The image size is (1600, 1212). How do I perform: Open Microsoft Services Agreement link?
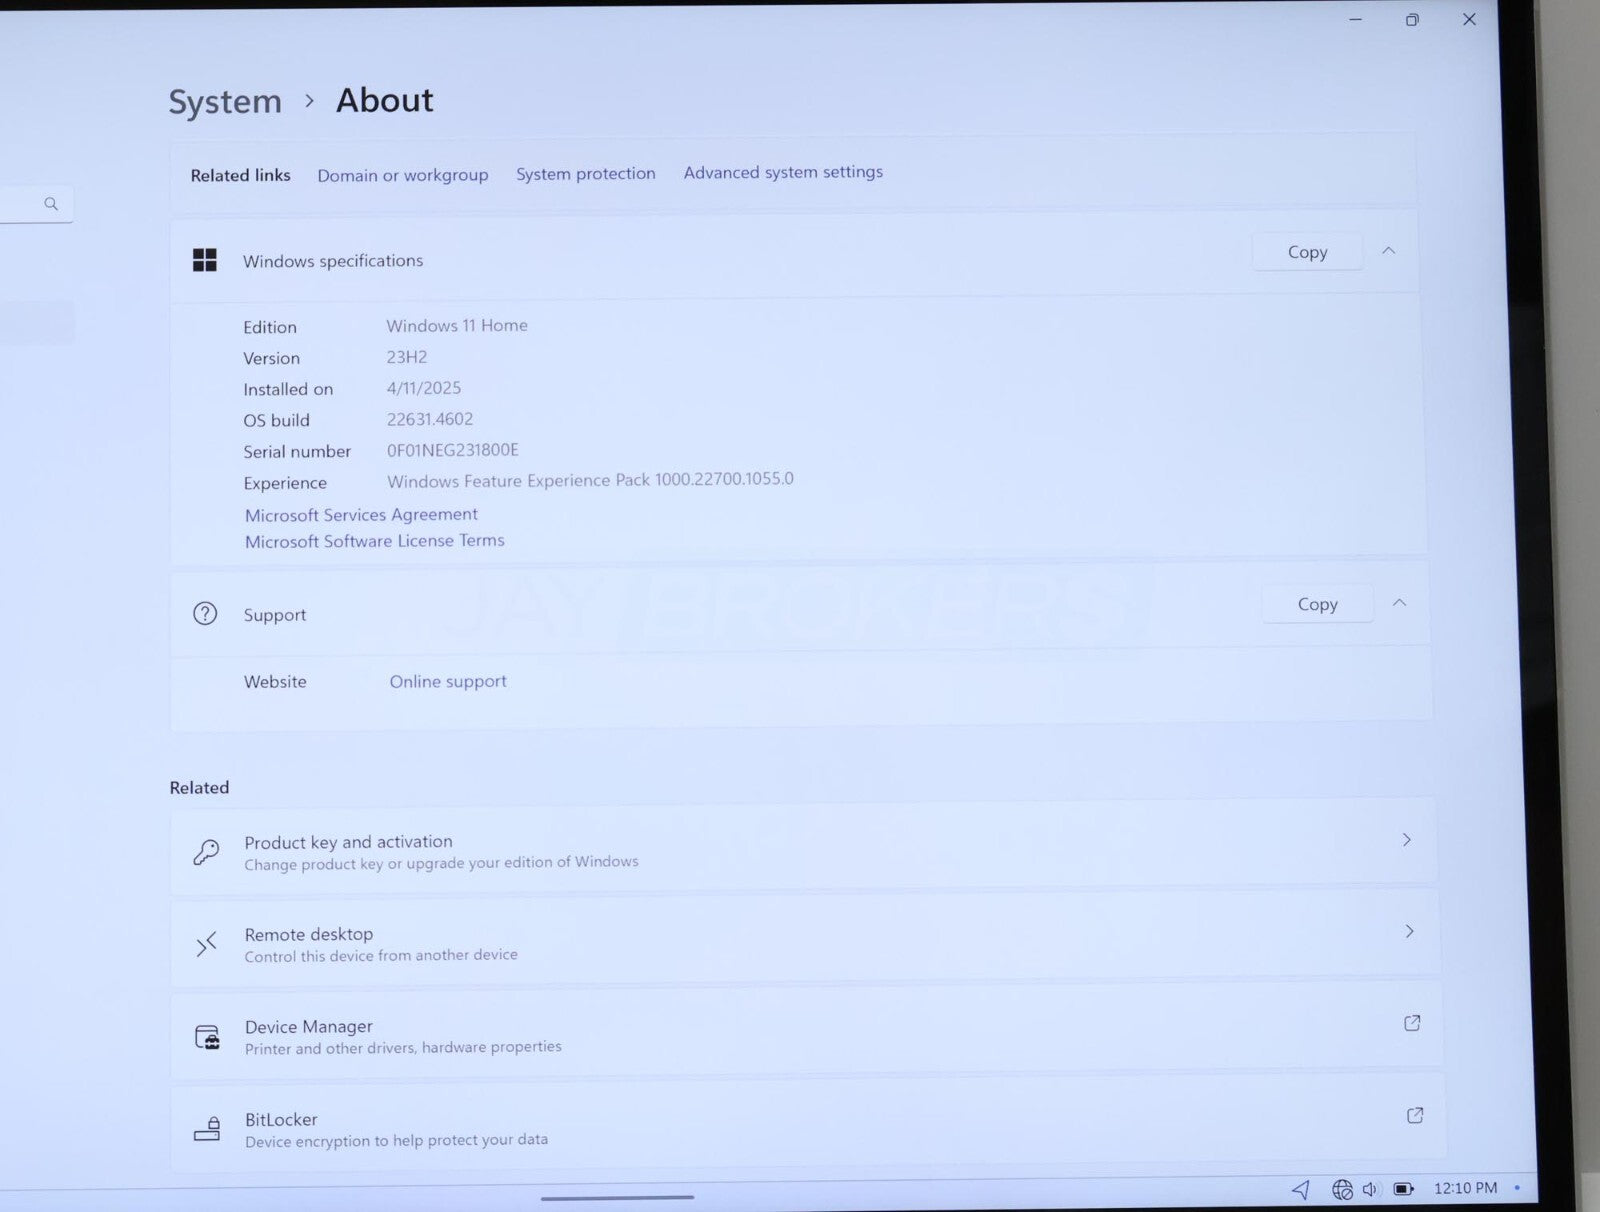361,514
